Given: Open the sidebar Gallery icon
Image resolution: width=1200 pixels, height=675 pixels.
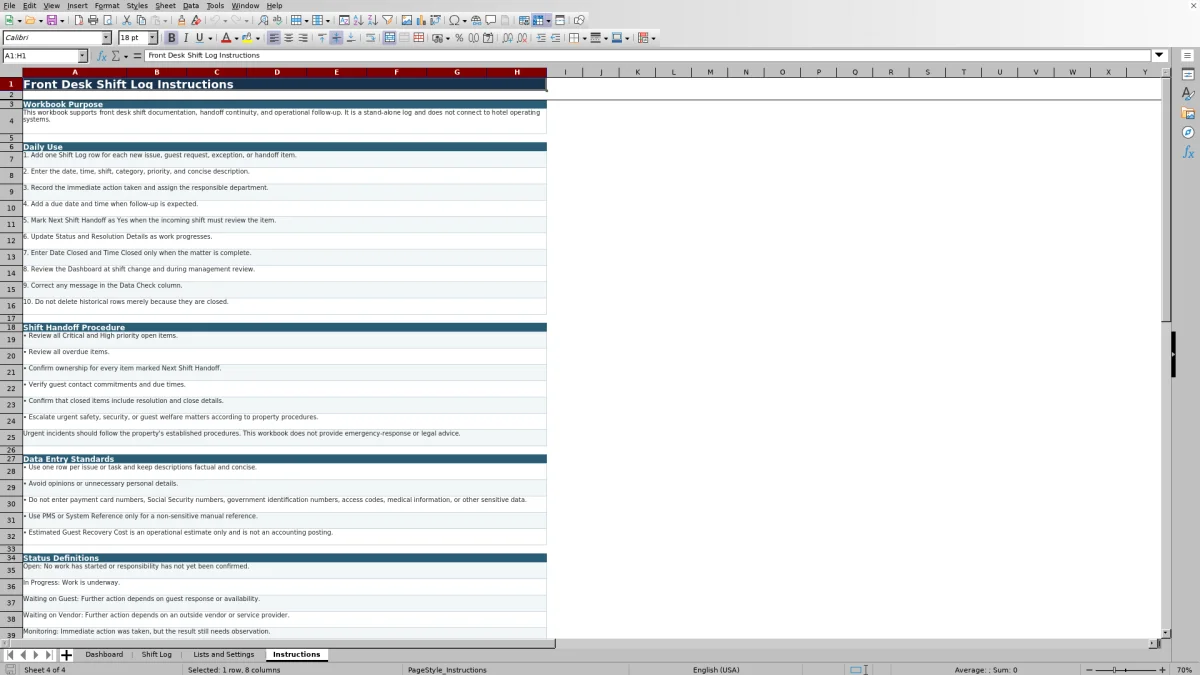Looking at the screenshot, I should pyautogui.click(x=1188, y=113).
